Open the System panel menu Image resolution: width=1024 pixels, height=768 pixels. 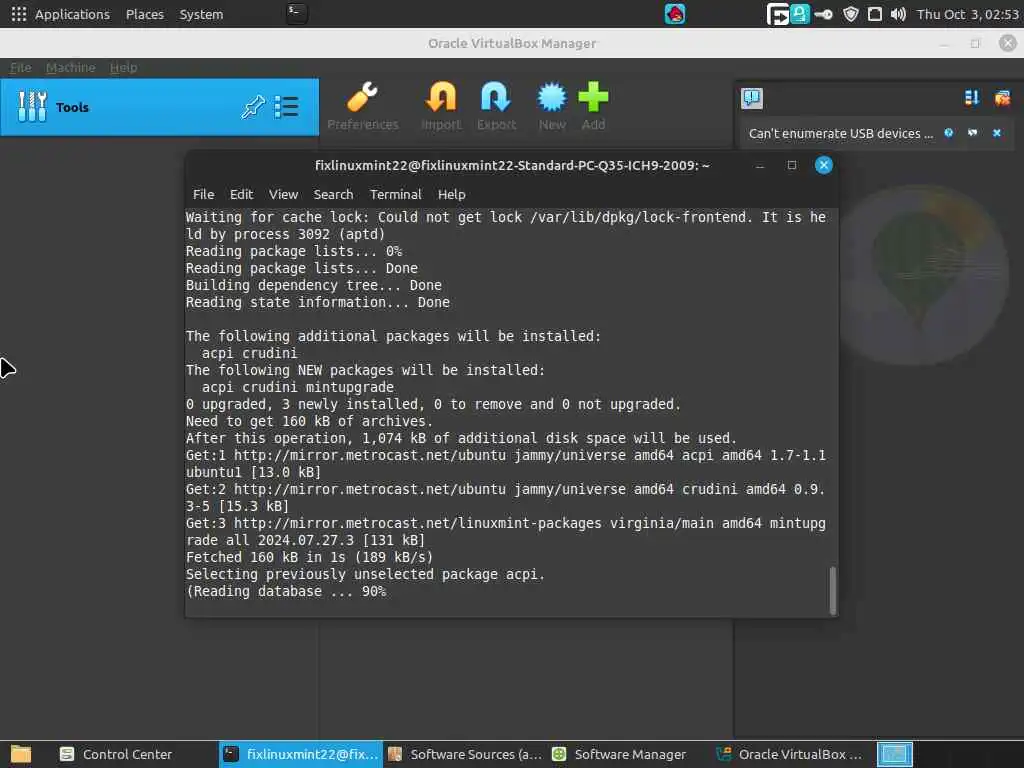(x=201, y=14)
